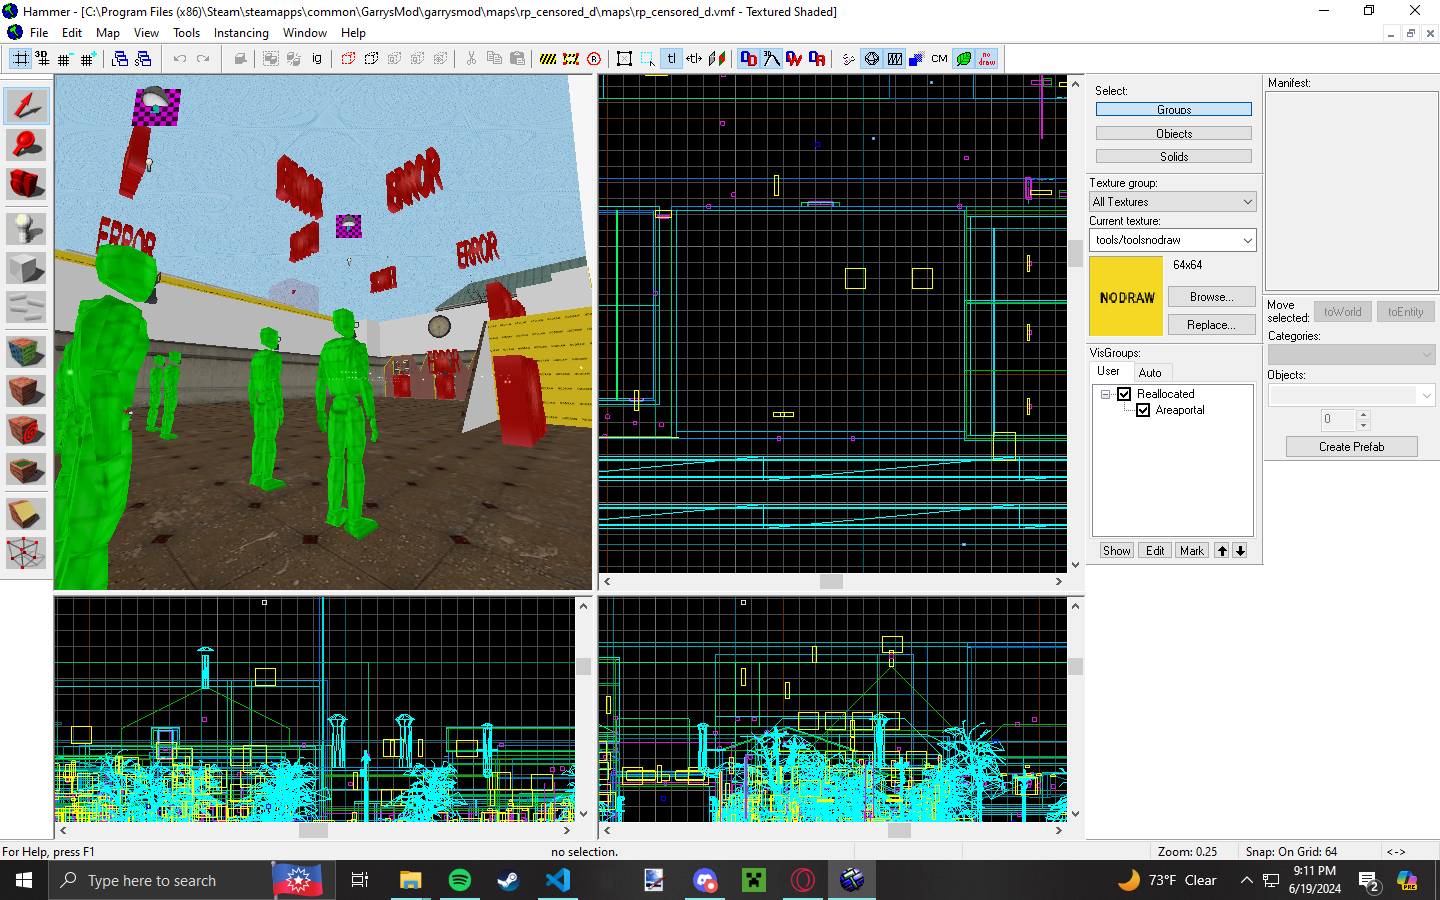Increase the prefab number spinner

tap(1363, 415)
